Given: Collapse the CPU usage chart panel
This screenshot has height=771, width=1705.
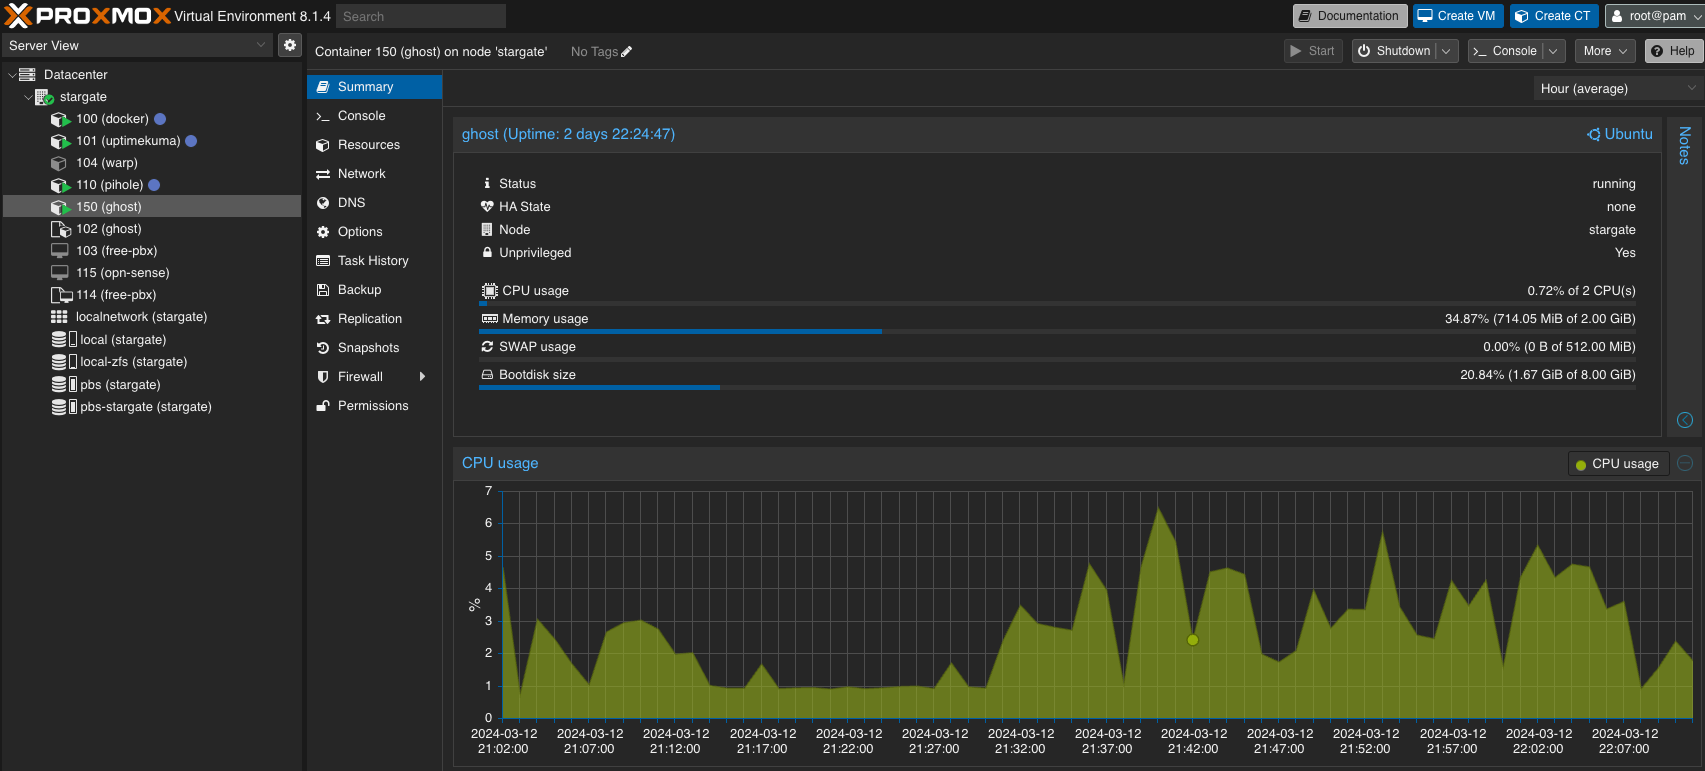Looking at the screenshot, I should (1685, 463).
